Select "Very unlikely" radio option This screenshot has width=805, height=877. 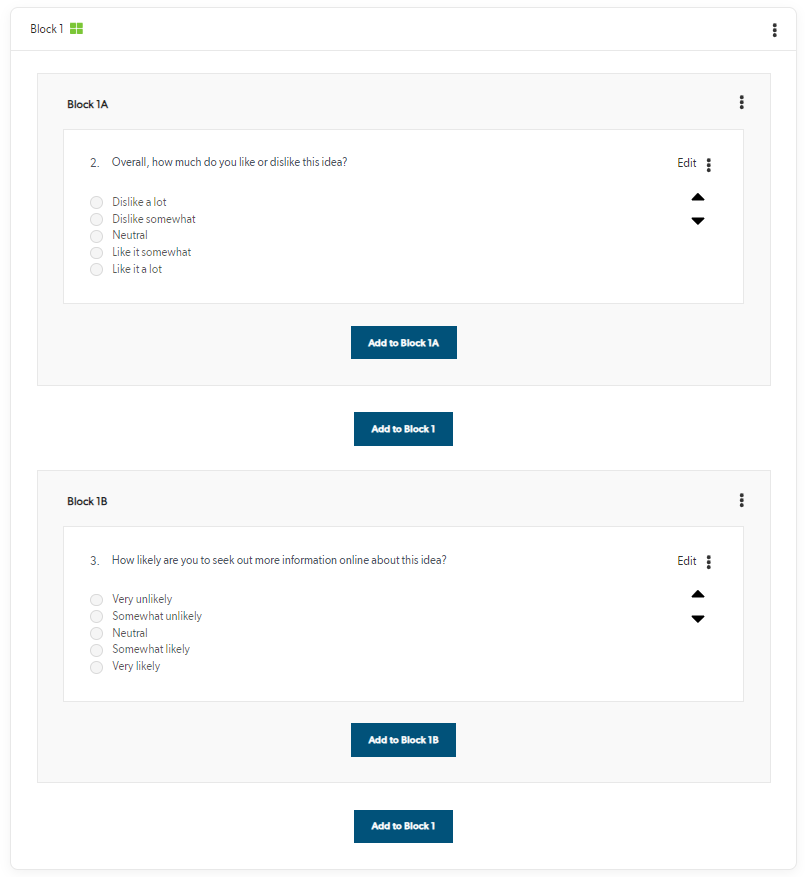point(97,600)
